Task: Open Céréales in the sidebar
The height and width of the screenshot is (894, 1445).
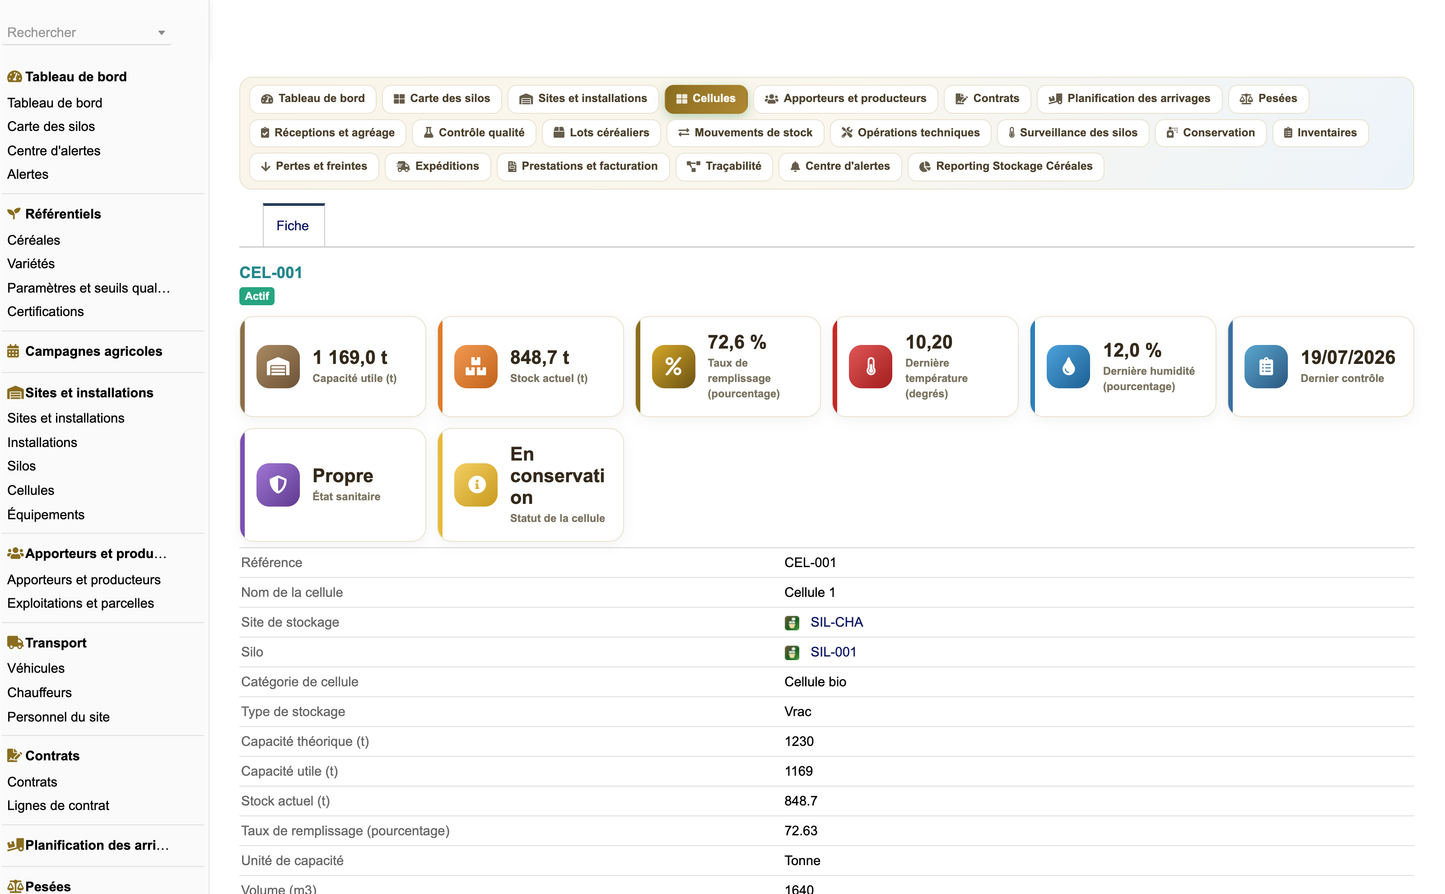Action: pos(34,241)
